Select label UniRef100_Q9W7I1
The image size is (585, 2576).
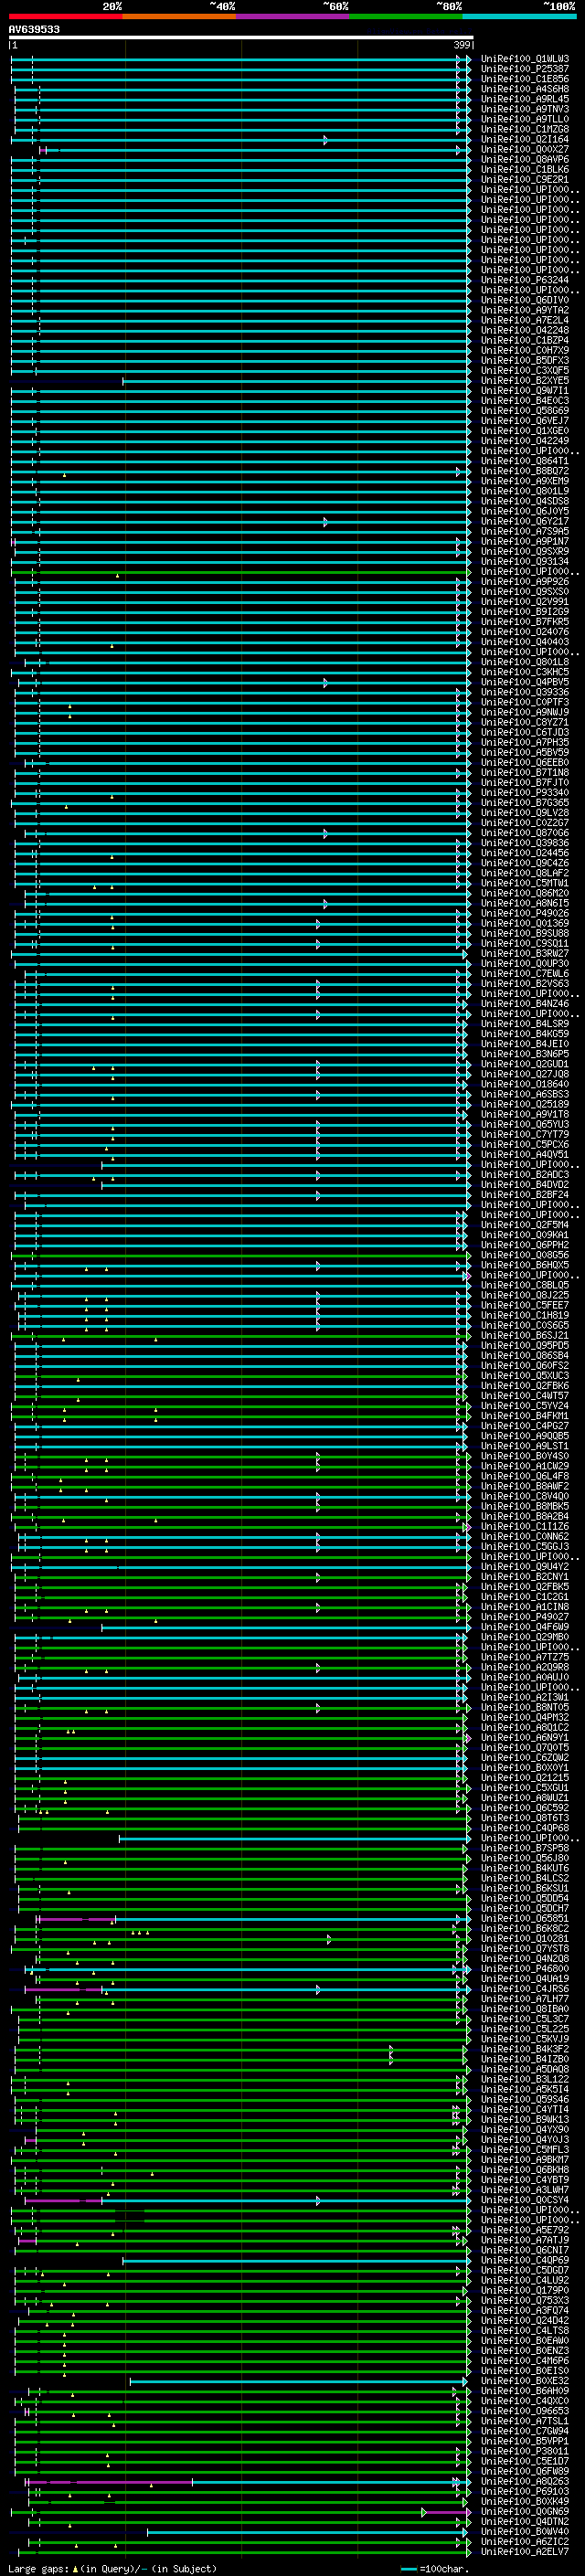pos(525,390)
